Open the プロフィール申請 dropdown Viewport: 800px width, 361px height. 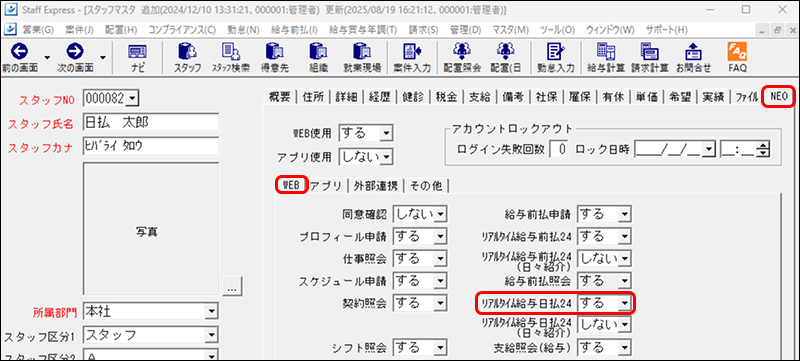pyautogui.click(x=441, y=237)
